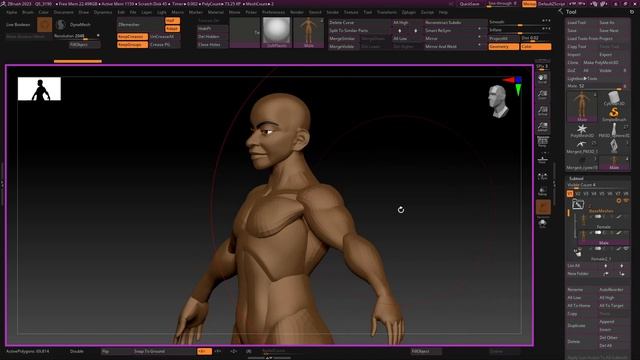
Task: Click the orange Live Boolean render icon
Action: pyautogui.click(x=44, y=24)
